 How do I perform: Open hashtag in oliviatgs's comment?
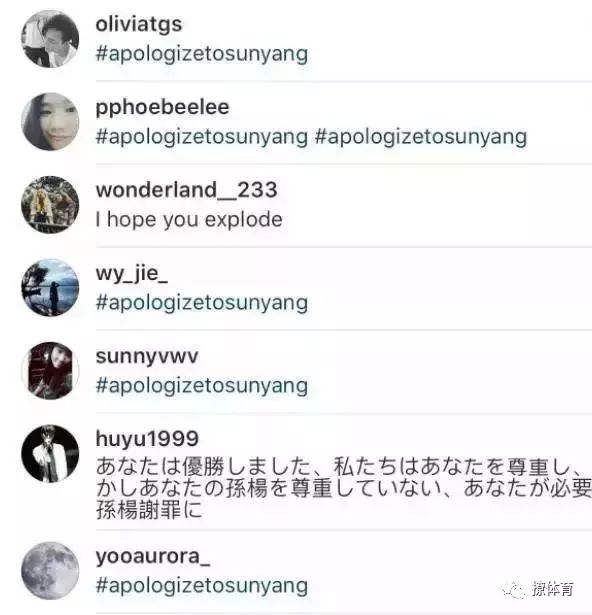point(202,54)
